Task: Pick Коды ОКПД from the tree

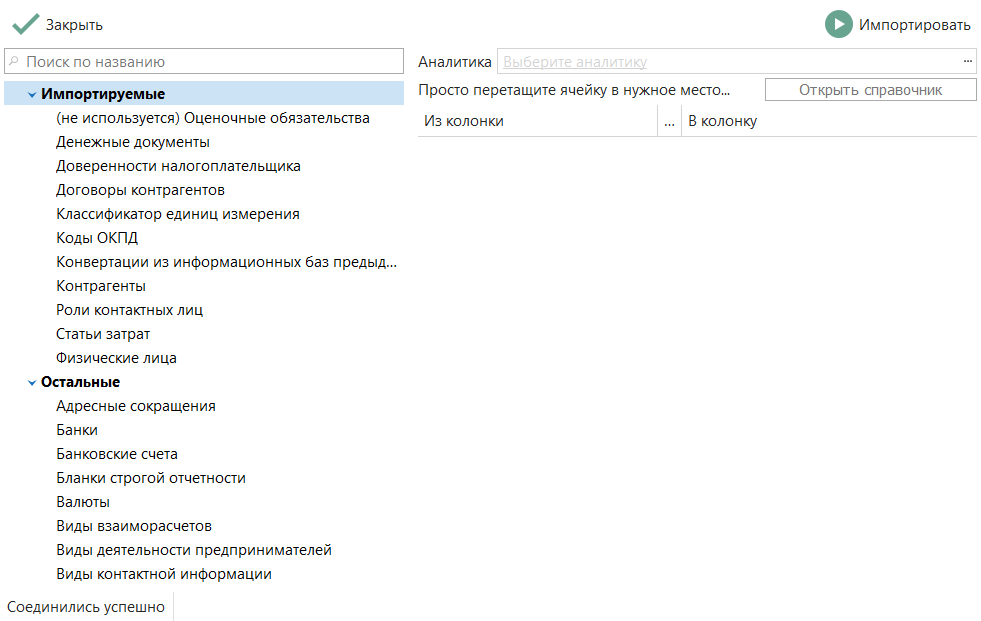Action: (97, 238)
